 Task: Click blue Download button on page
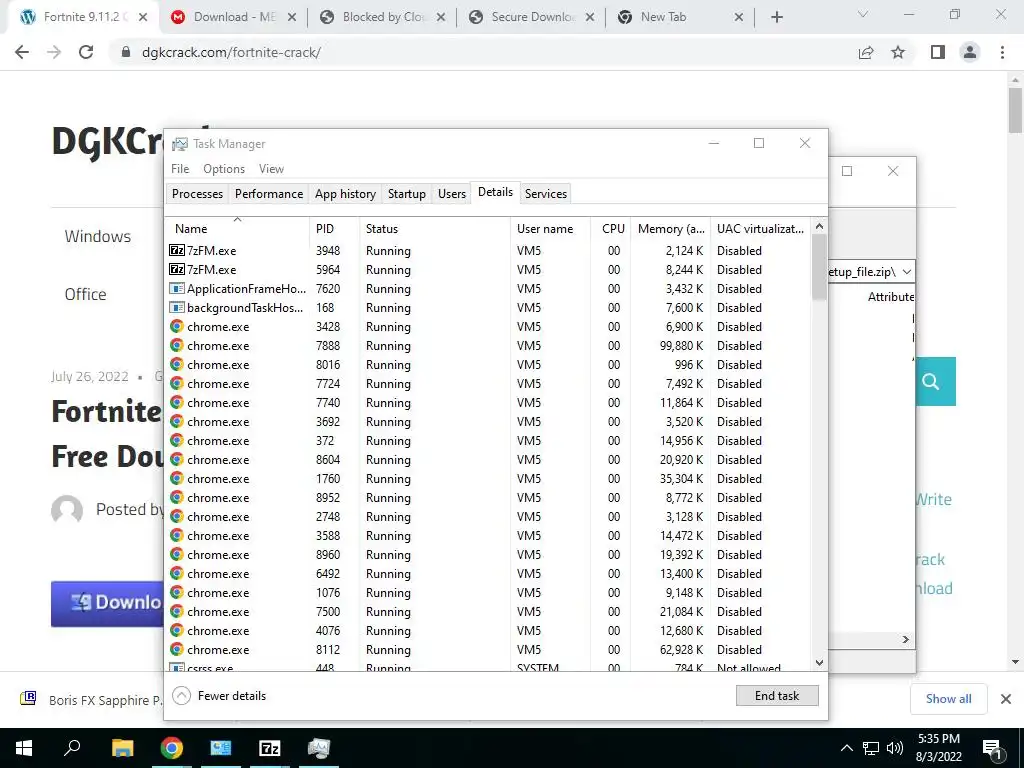tap(107, 603)
